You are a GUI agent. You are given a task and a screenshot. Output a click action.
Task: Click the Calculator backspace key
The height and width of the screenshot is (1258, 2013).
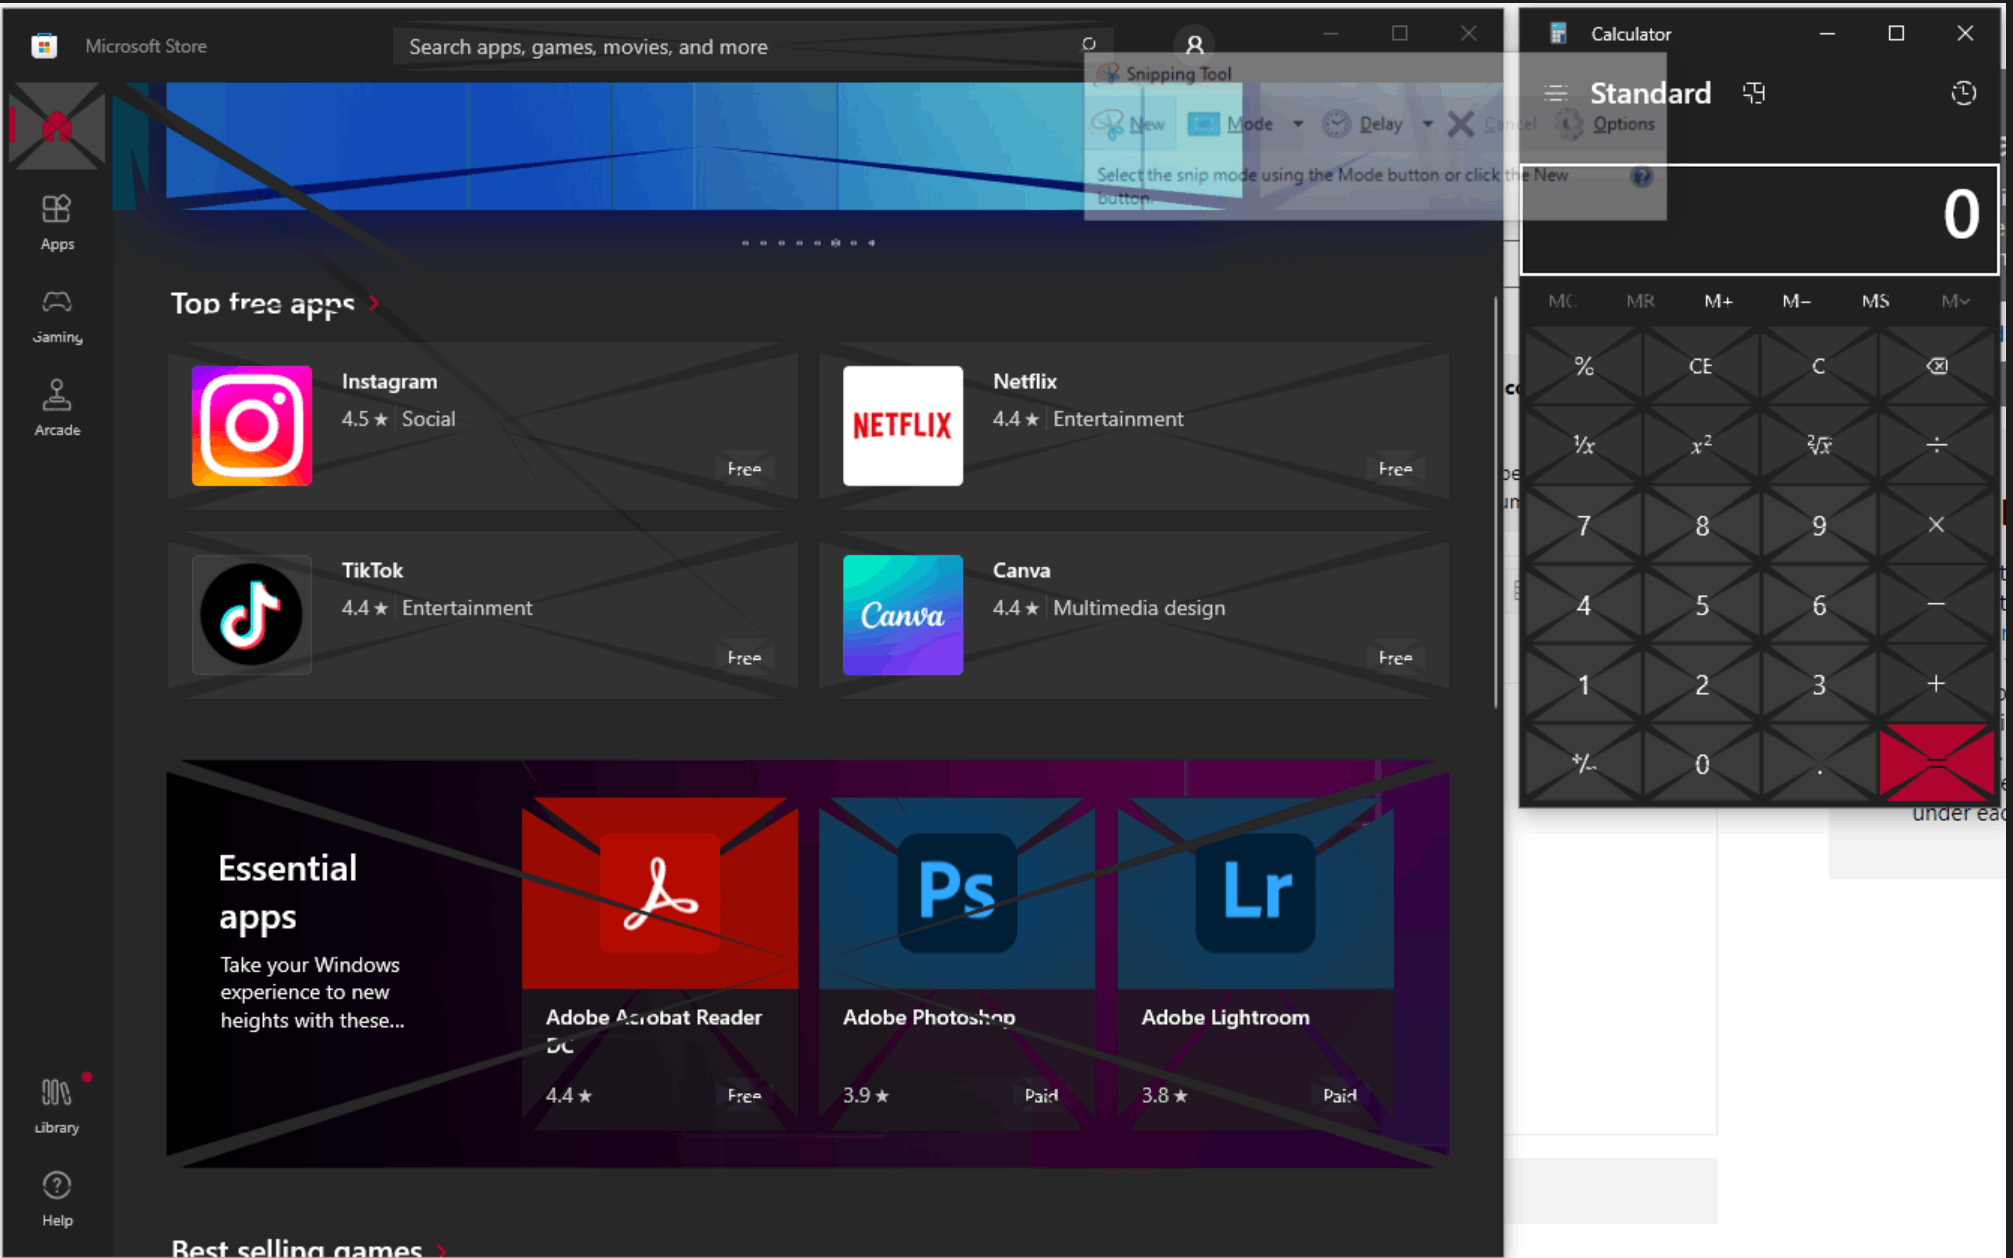point(1936,366)
